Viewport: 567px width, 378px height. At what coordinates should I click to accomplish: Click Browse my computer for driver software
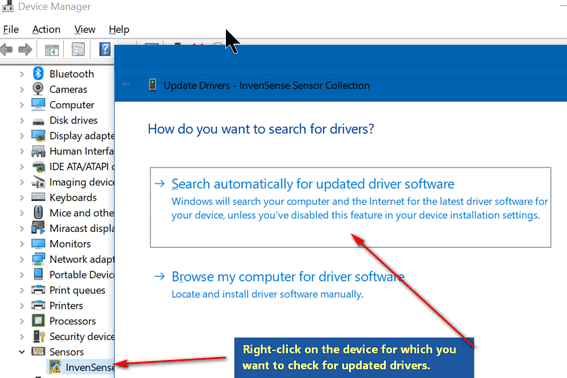click(x=288, y=277)
